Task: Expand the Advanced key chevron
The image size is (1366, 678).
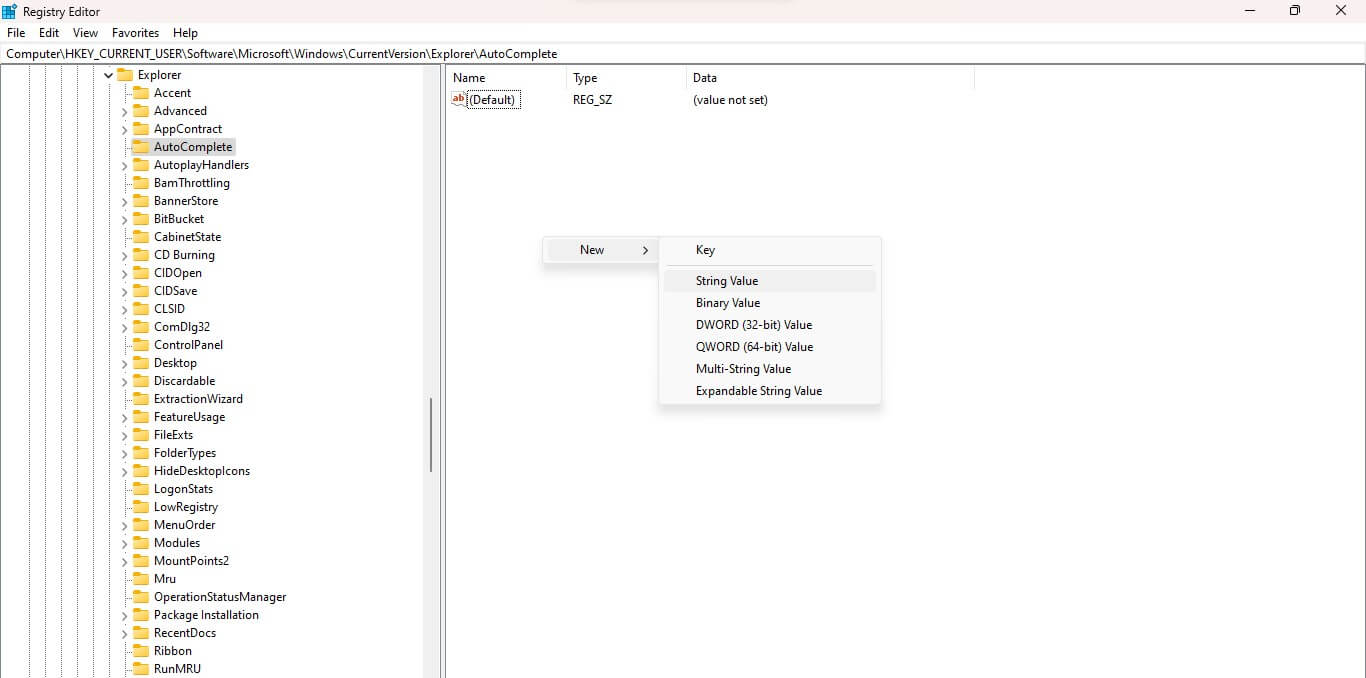Action: 125,111
